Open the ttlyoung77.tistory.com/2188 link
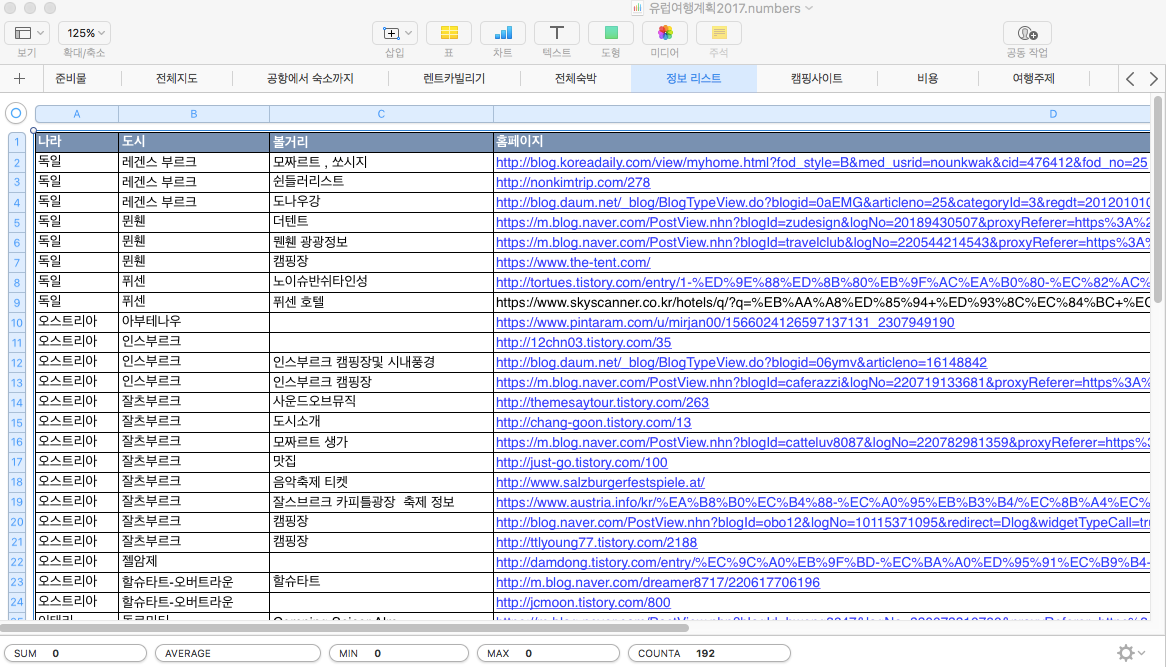This screenshot has height=667, width=1166. (596, 543)
